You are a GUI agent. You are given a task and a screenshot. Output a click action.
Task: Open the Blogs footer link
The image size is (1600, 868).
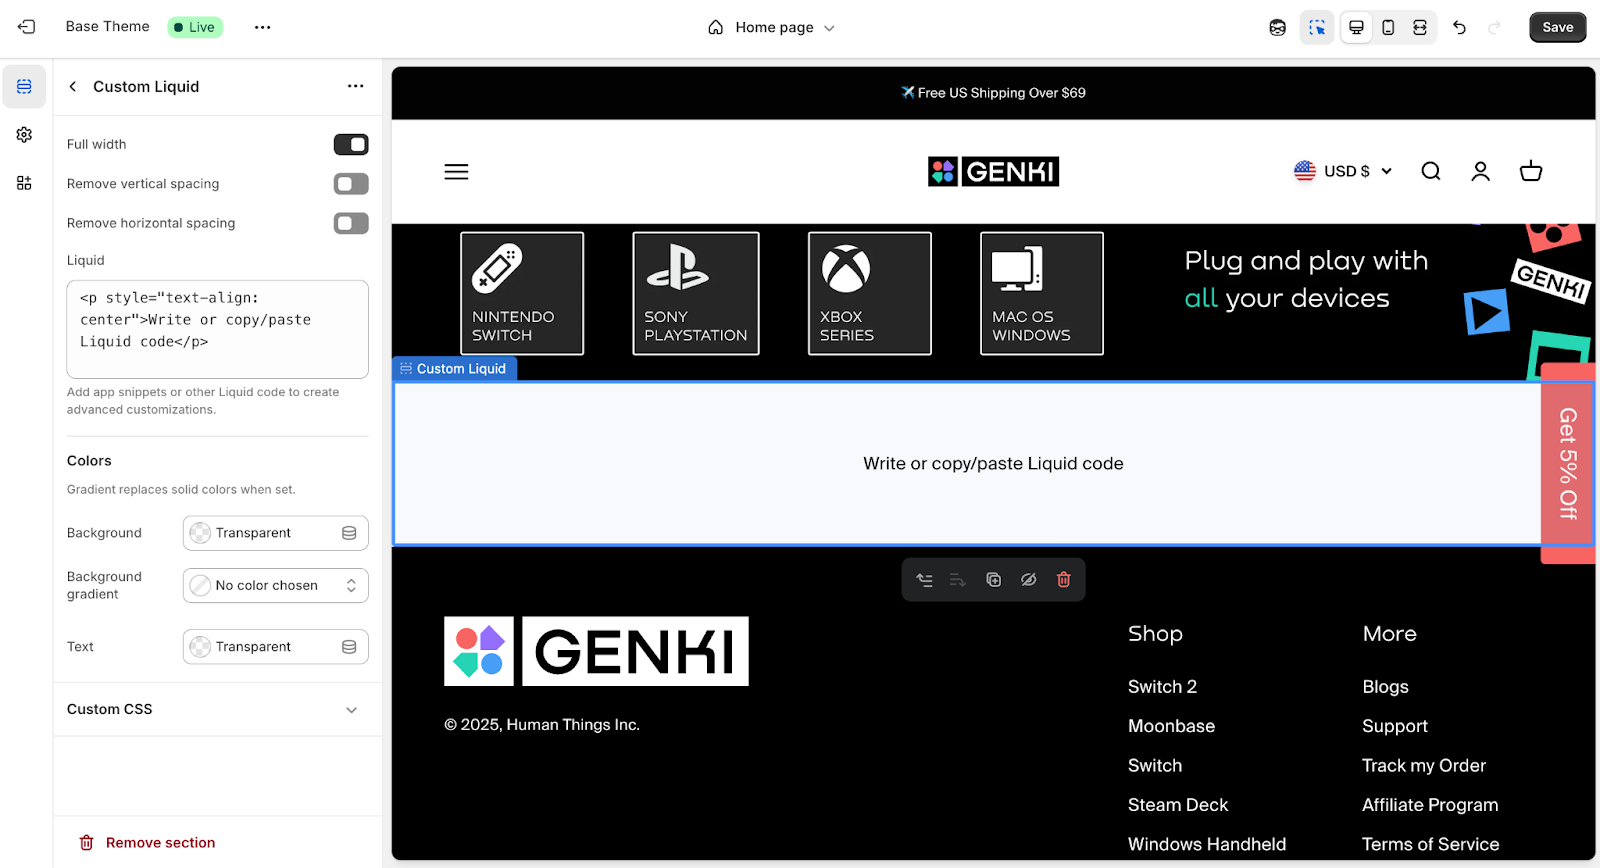pos(1385,687)
